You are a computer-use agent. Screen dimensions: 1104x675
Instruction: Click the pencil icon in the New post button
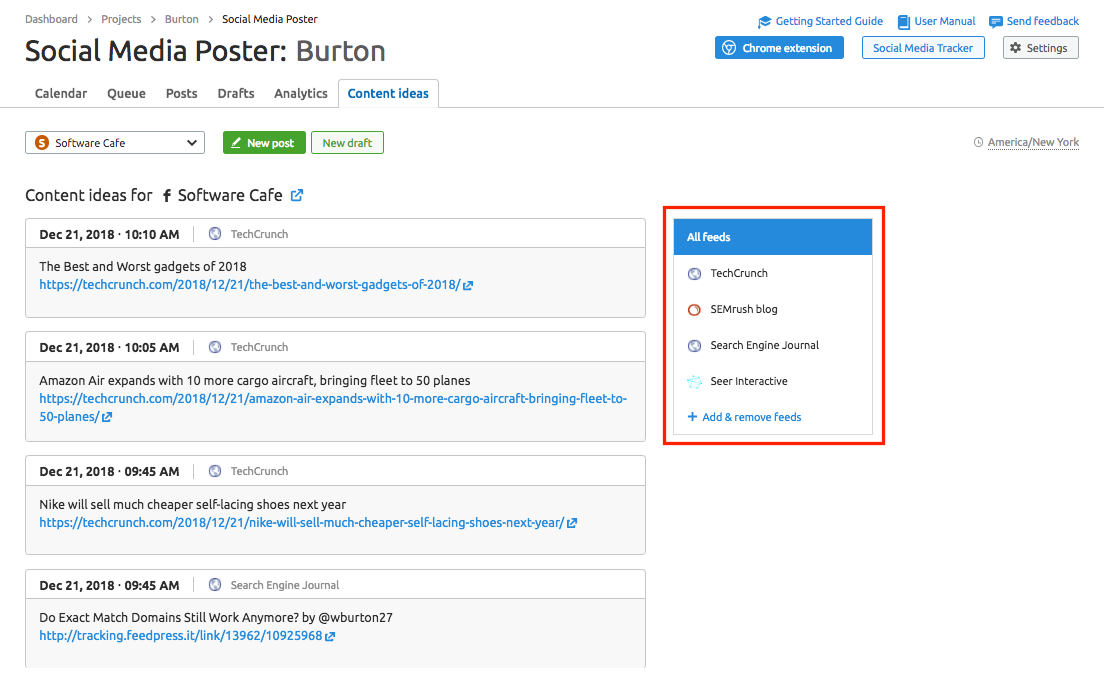click(236, 143)
